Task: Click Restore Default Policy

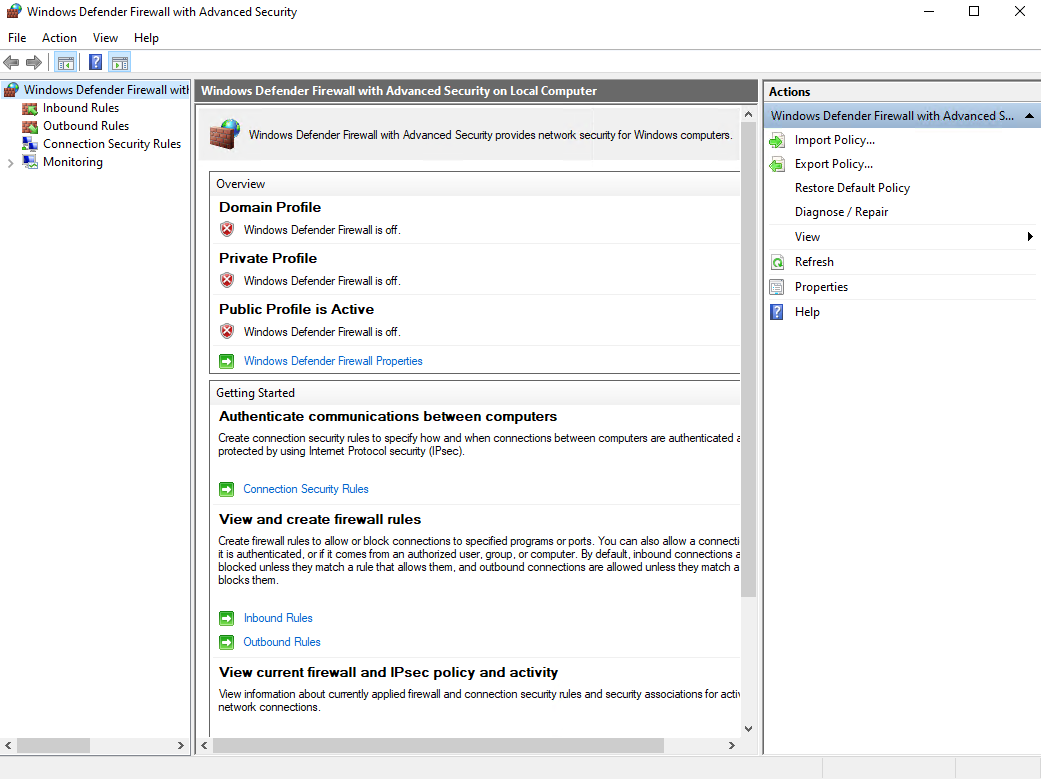Action: 852,187
